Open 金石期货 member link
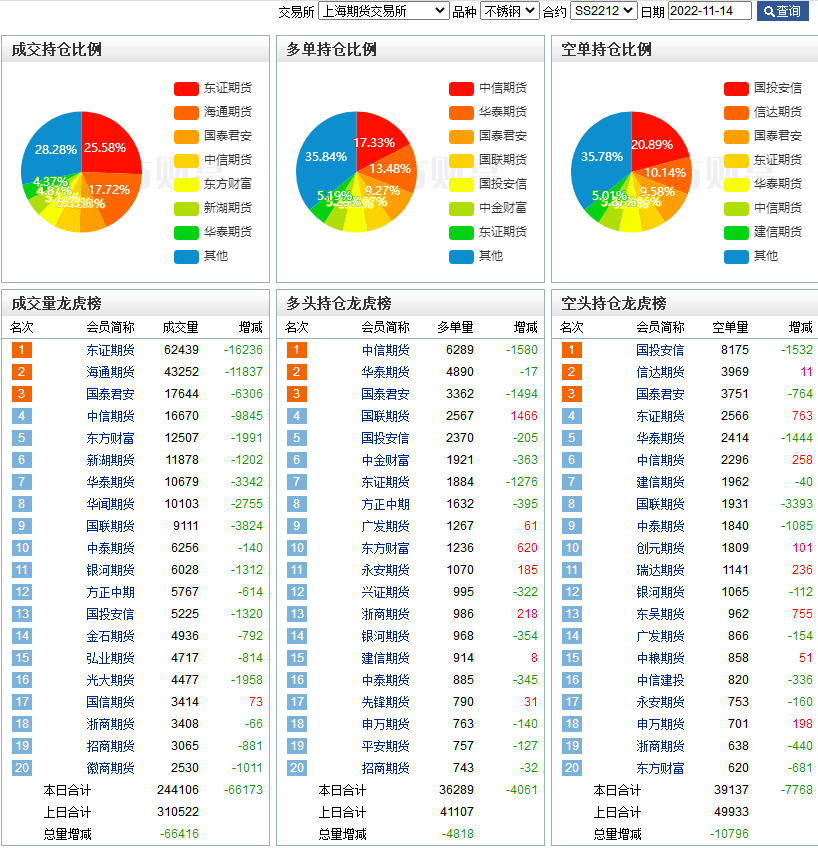 pos(110,636)
